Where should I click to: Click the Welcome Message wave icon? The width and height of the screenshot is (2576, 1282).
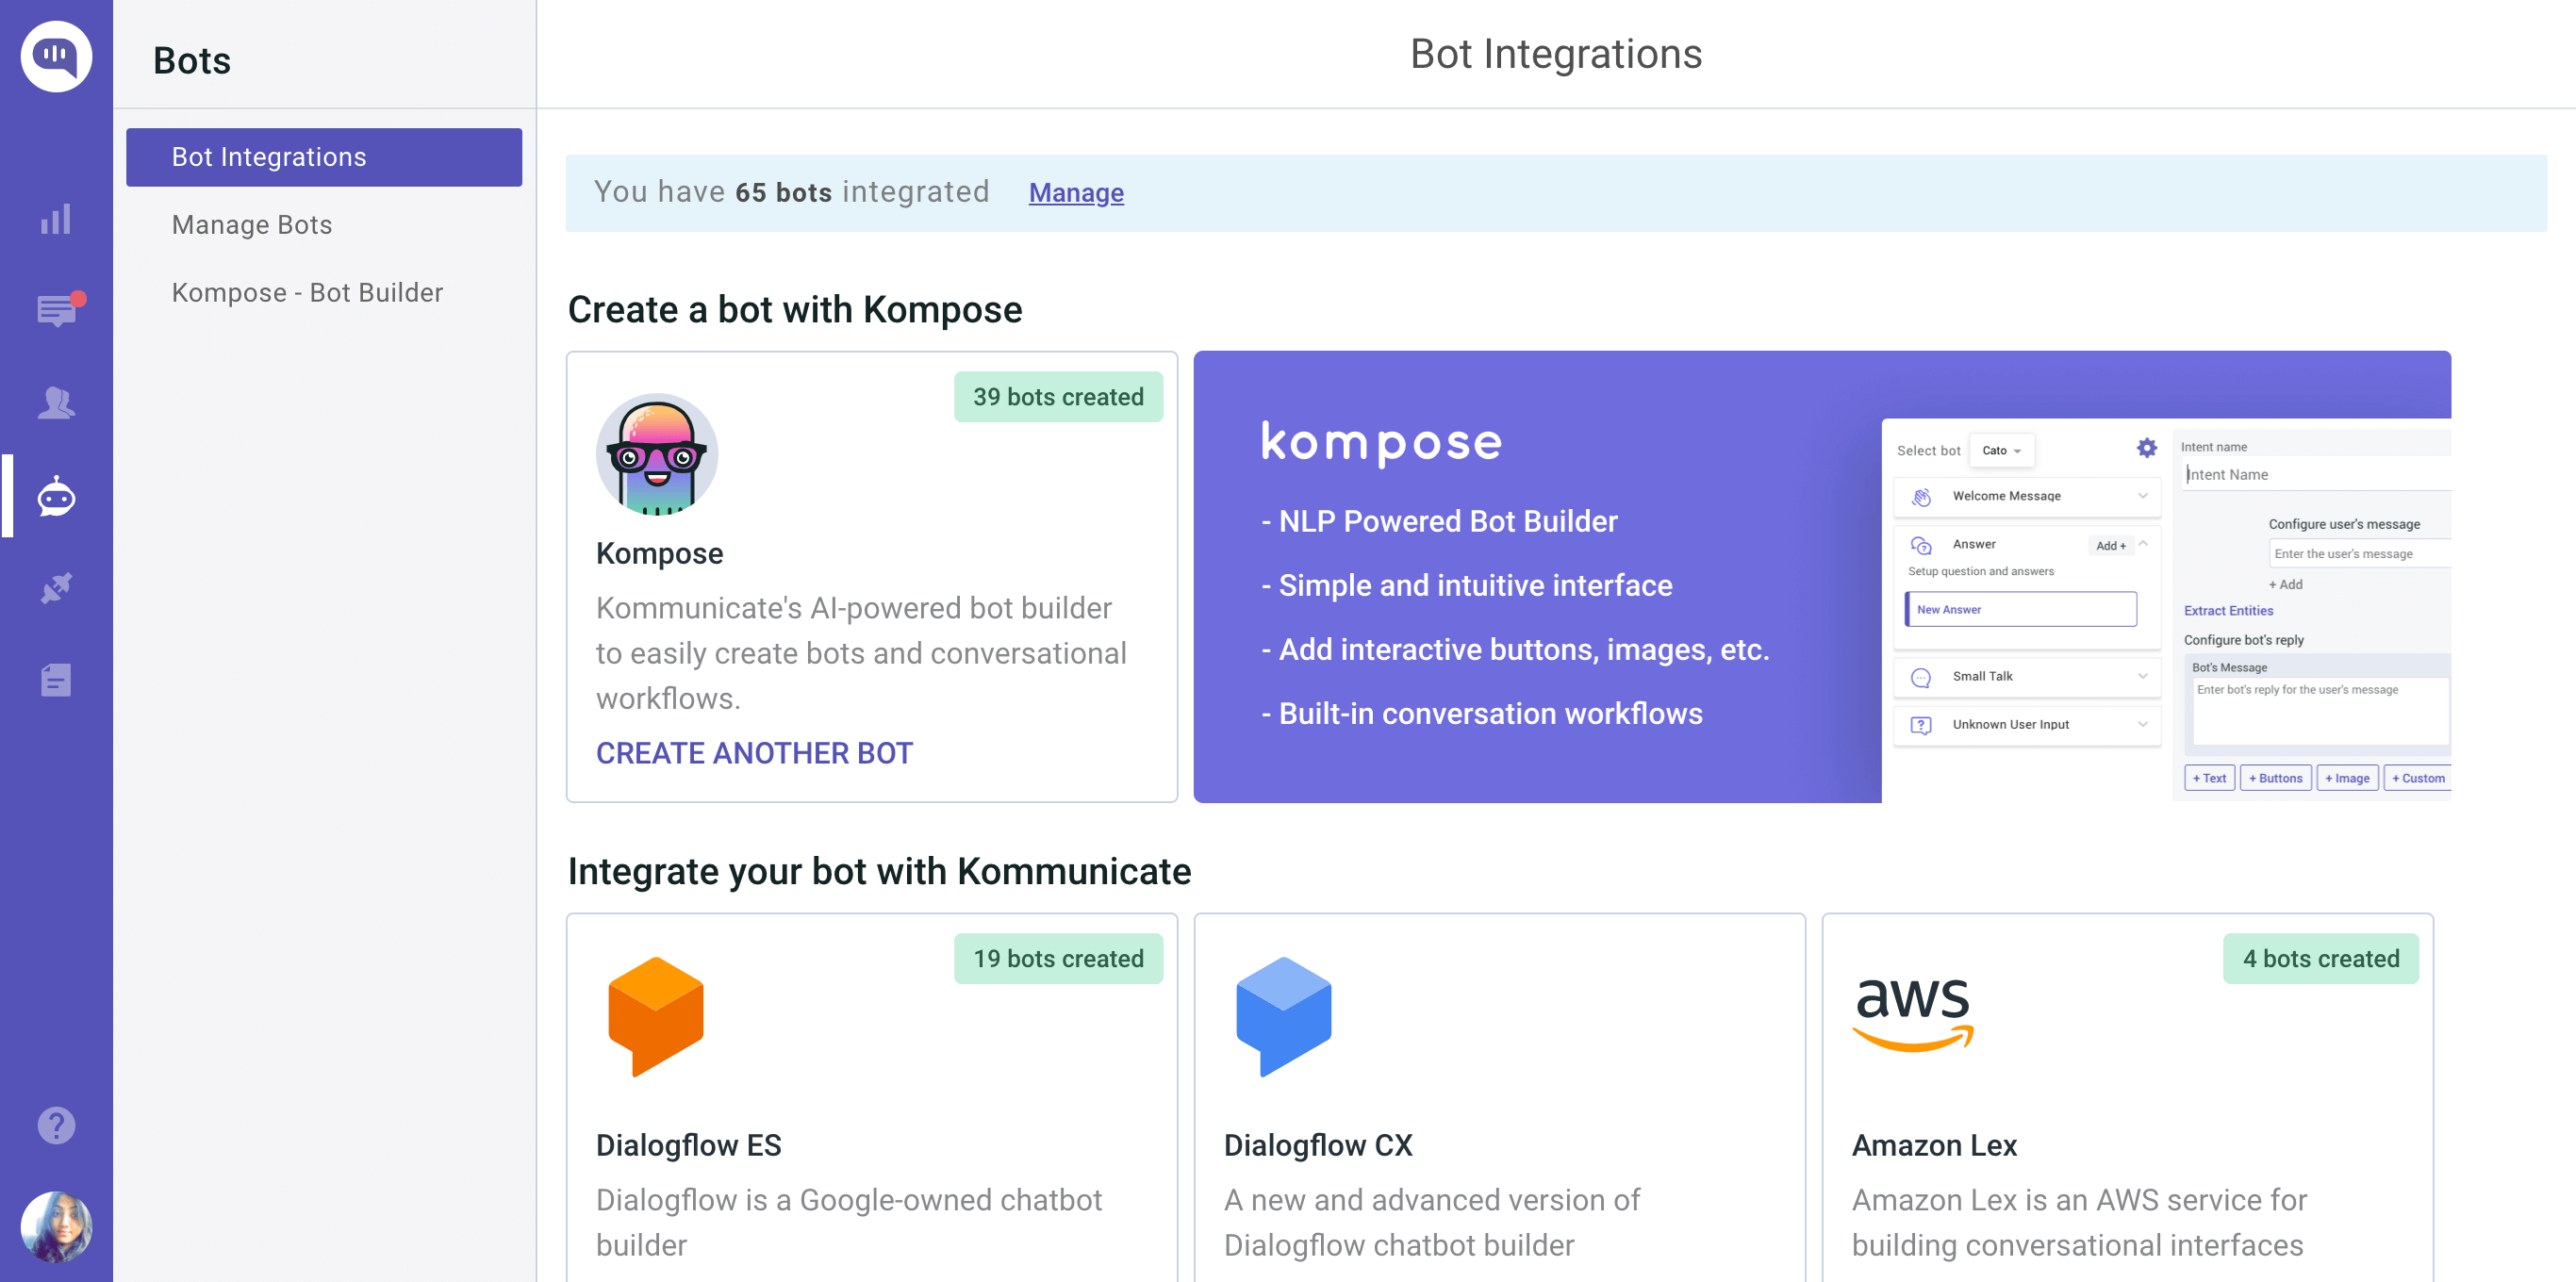coord(1921,497)
